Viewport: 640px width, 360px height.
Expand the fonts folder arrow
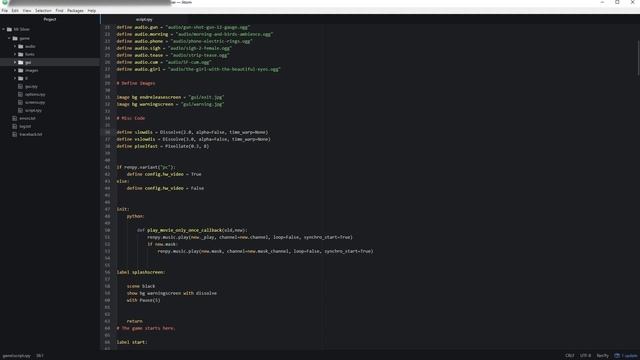(15, 54)
